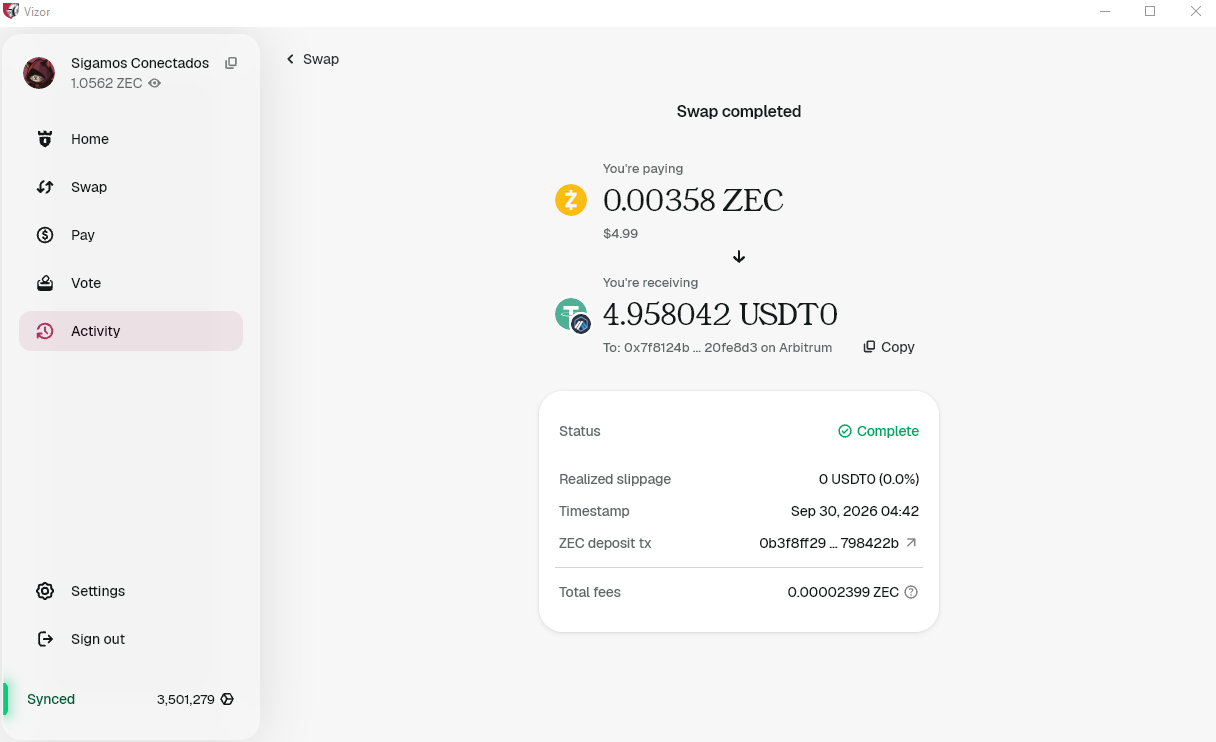Screen dimensions: 1216x742
Task: Open the Settings label in sidebar
Action: point(98,591)
